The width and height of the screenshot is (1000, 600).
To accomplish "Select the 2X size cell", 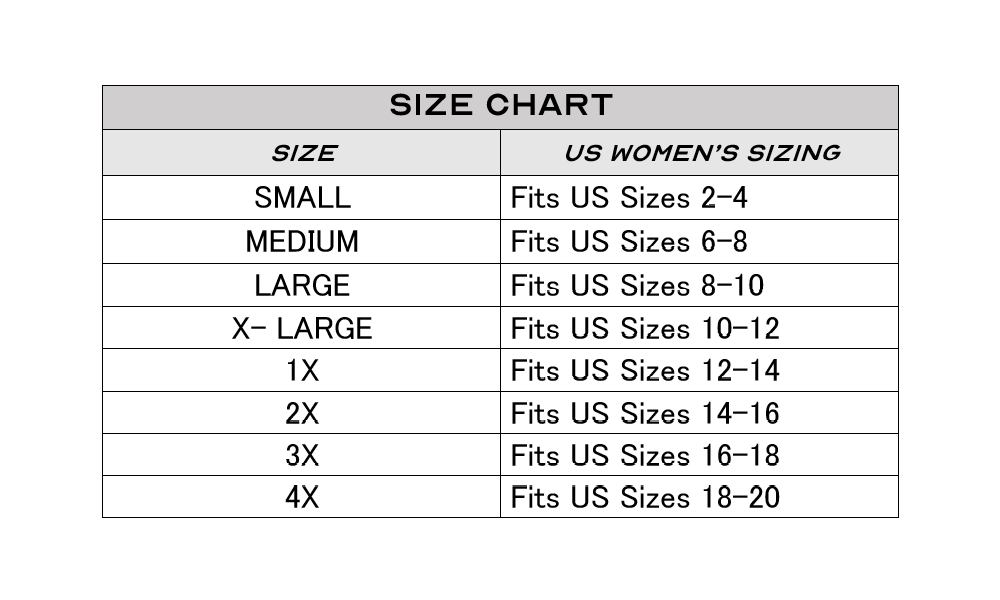I will (x=302, y=413).
